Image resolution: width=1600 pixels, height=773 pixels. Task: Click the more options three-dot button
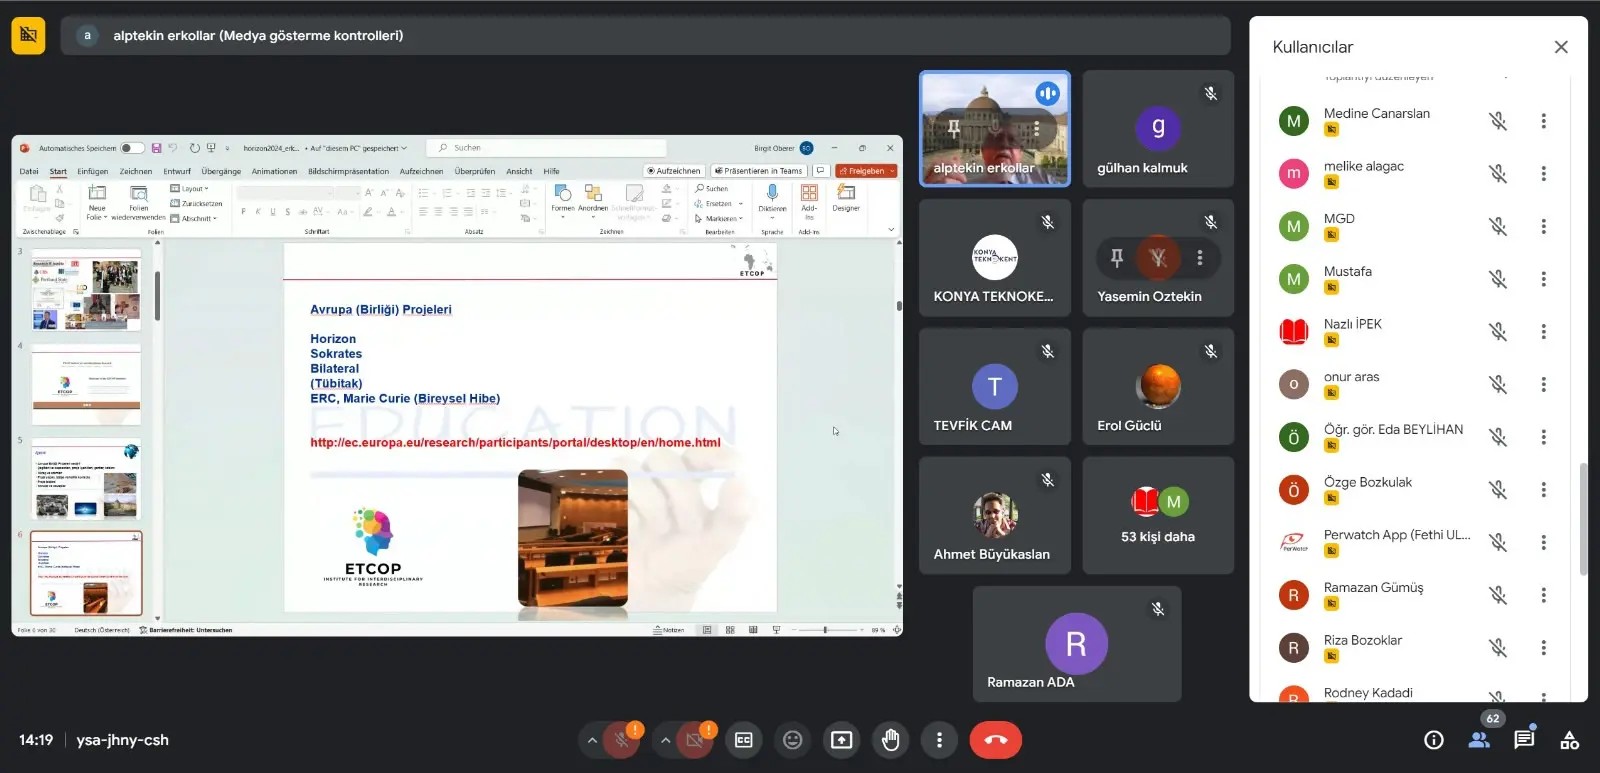tap(939, 740)
